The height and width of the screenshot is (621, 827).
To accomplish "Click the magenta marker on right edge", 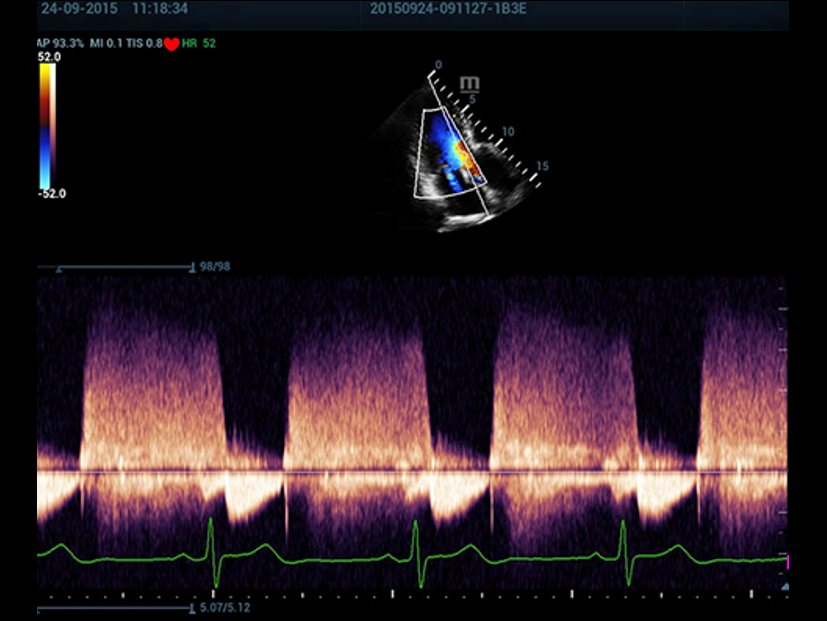I will point(786,561).
